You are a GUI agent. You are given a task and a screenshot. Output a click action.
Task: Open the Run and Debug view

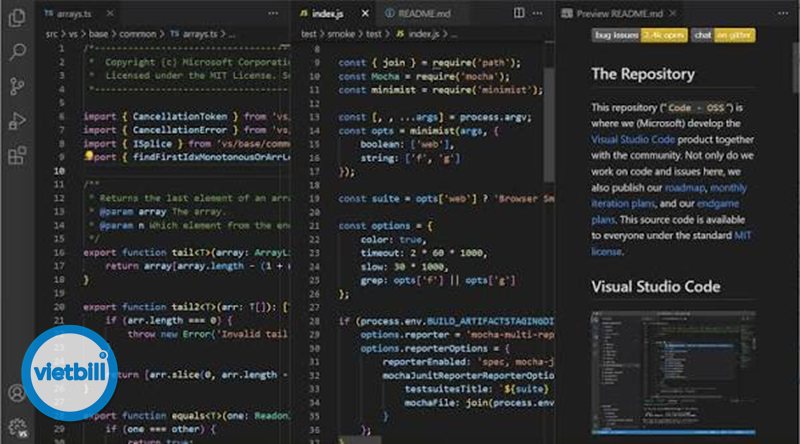pos(17,121)
